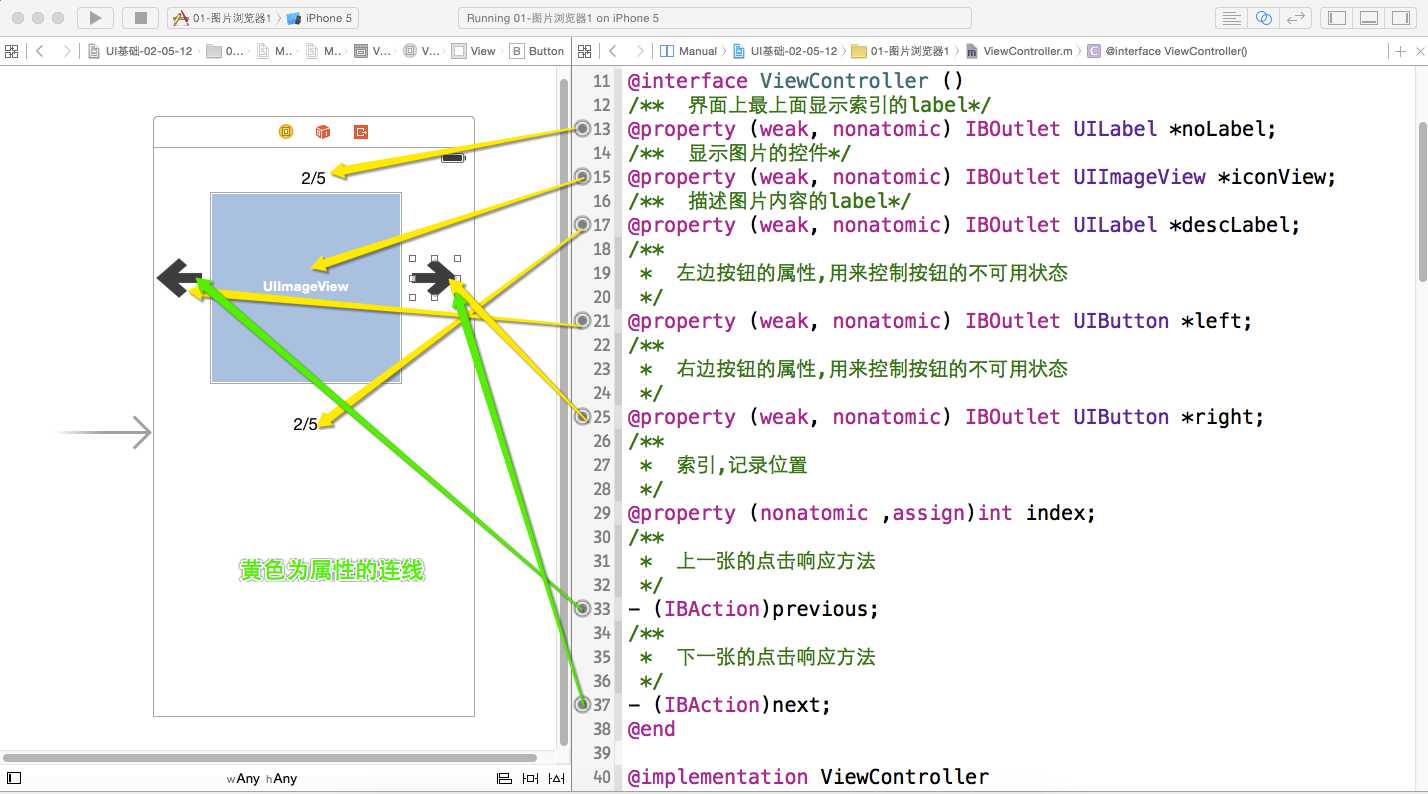This screenshot has height=794, width=1428.
Task: Select the Assistant editor mode icon
Action: coord(1264,18)
